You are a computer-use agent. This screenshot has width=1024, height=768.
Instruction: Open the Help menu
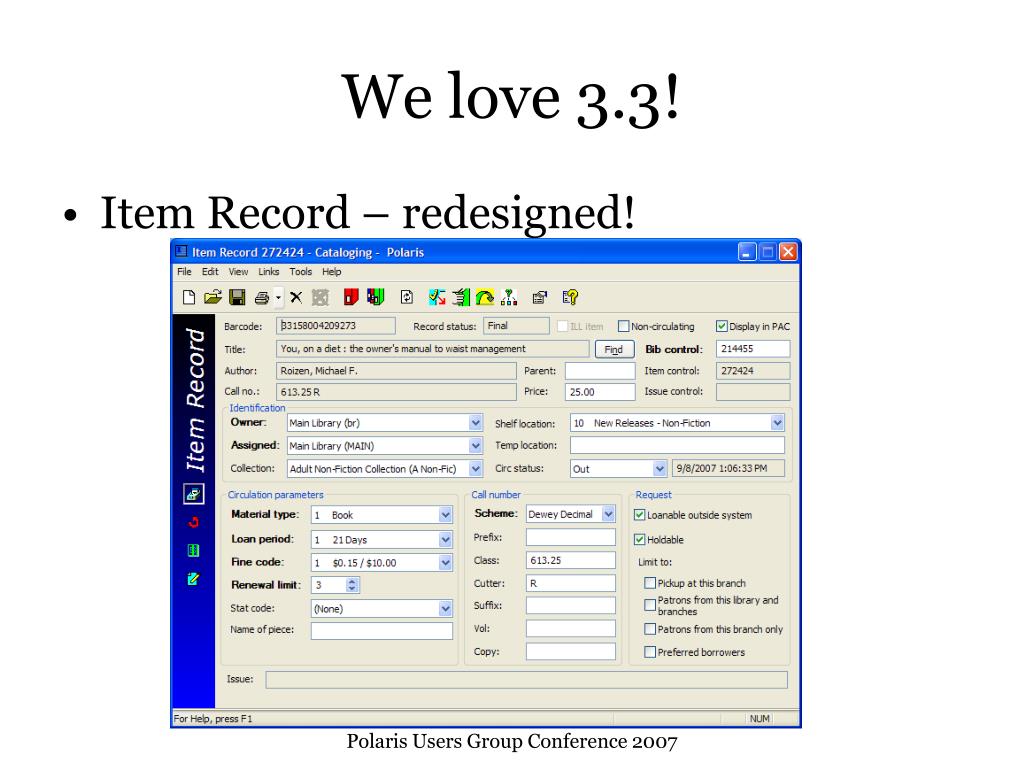click(331, 272)
